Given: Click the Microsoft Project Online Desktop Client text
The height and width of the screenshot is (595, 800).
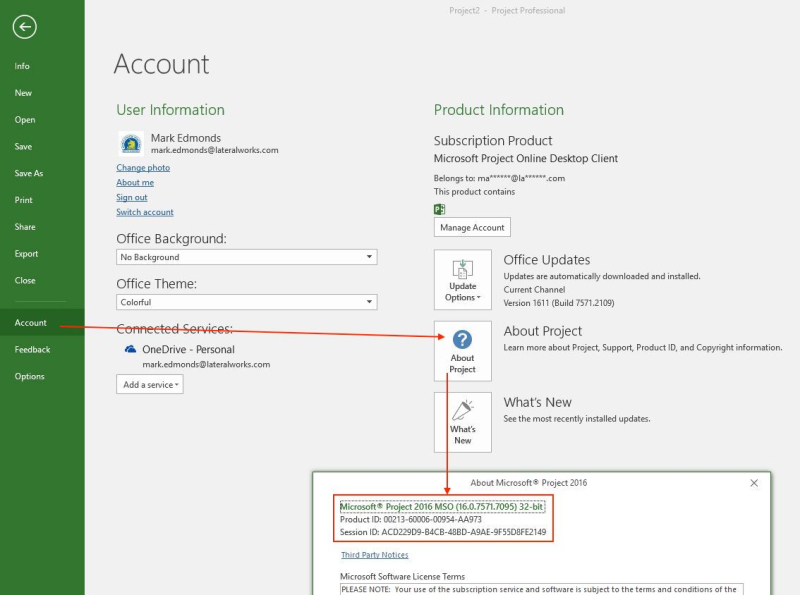Looking at the screenshot, I should [x=526, y=158].
